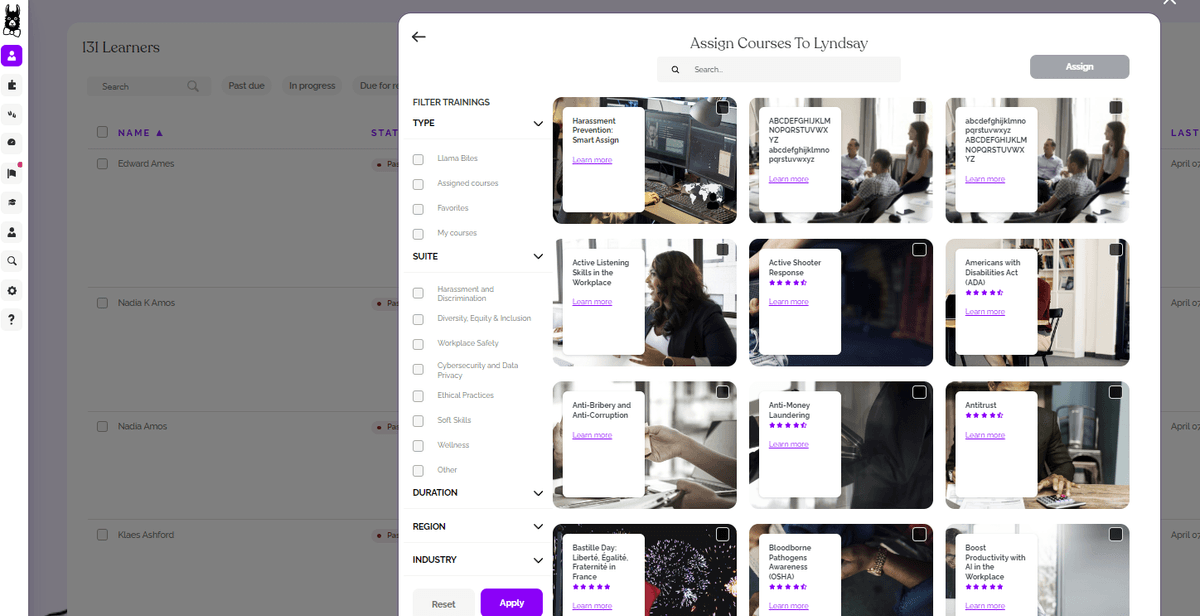
Task: Check the Llama Bites type filter
Action: pyautogui.click(x=418, y=159)
